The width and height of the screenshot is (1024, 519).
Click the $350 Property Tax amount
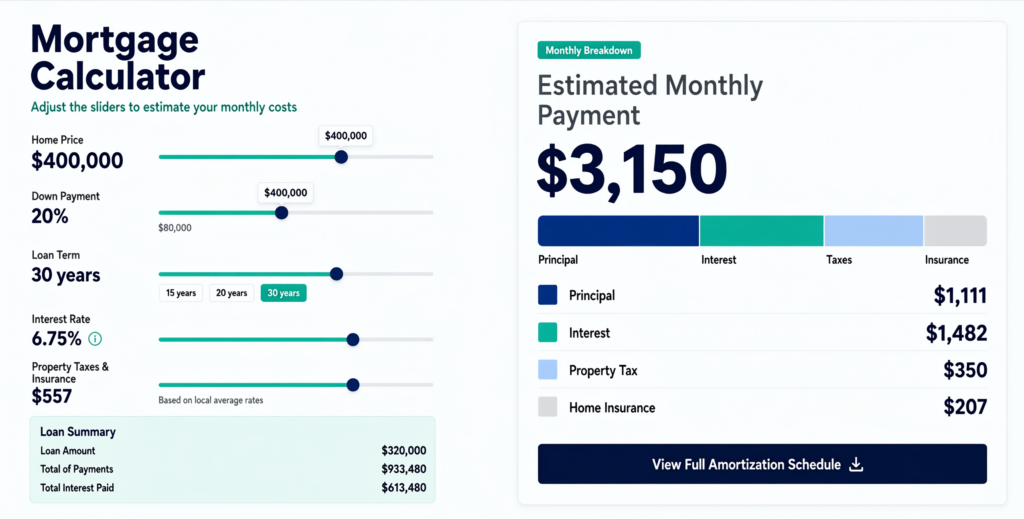(965, 370)
